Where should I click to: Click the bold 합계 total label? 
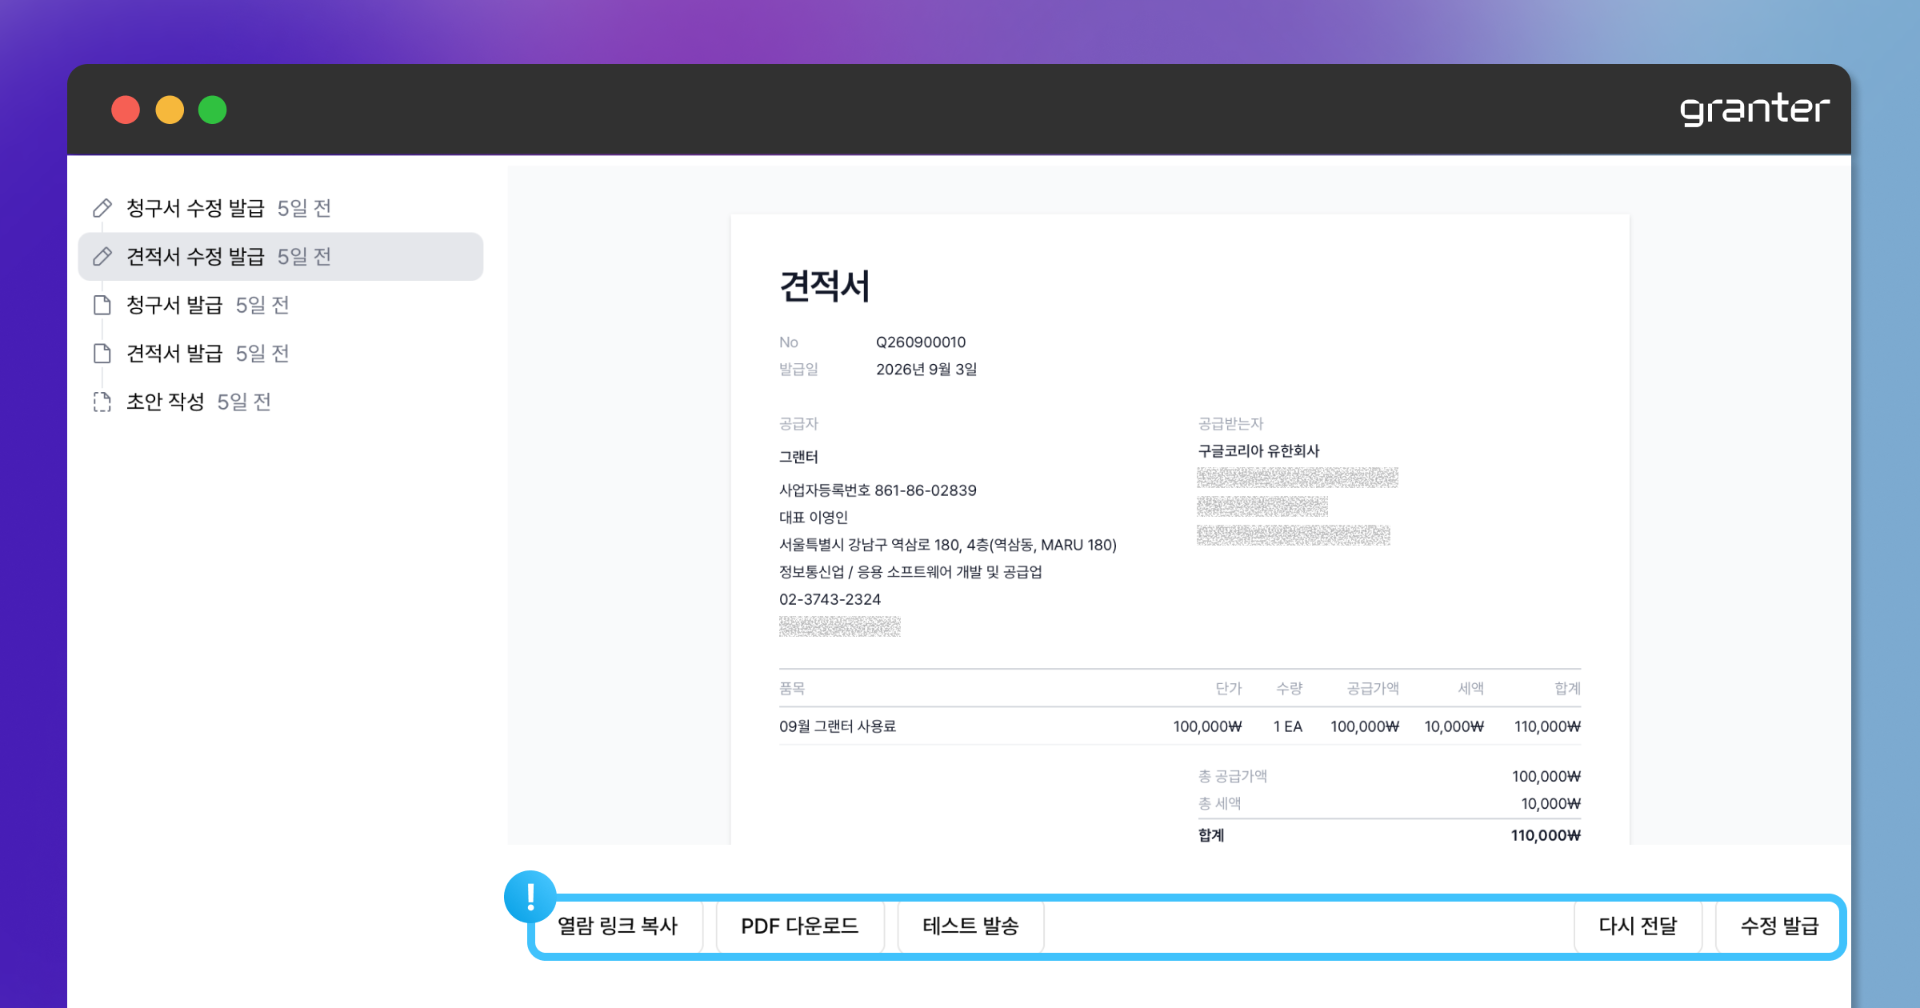click(x=1211, y=835)
